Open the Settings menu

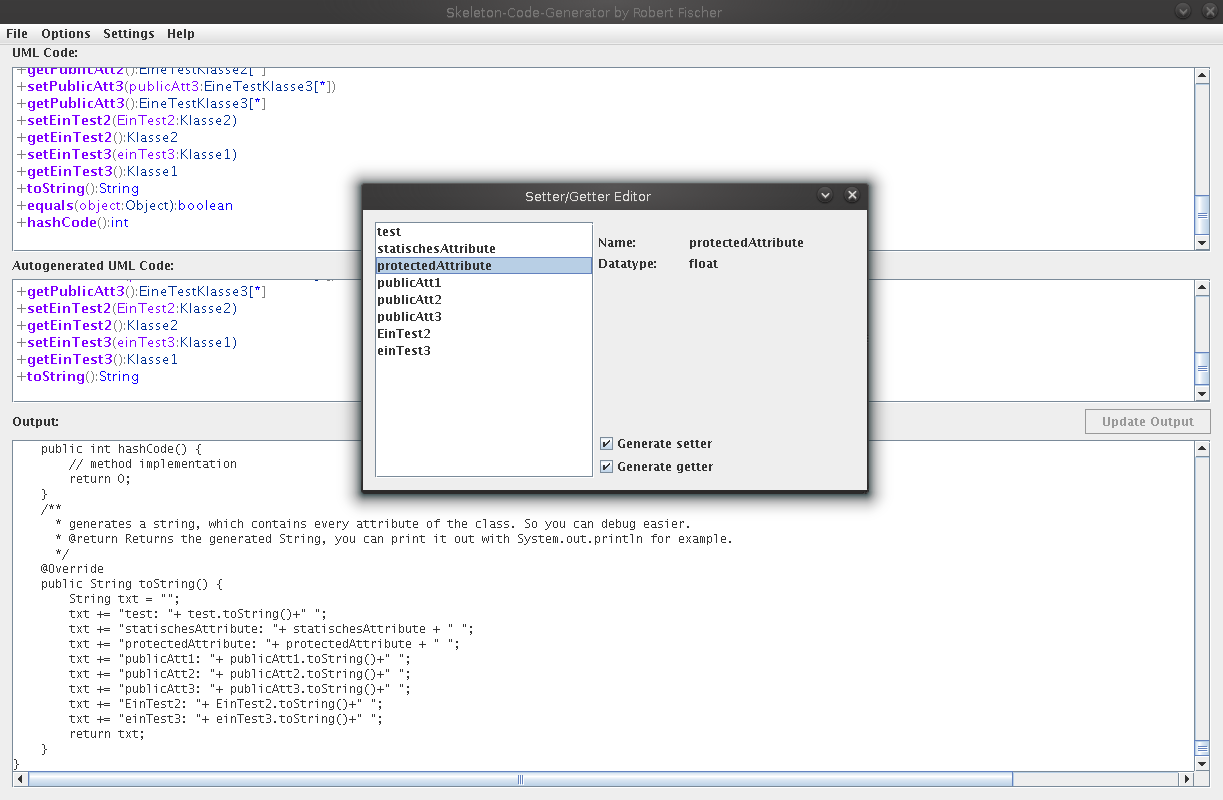[129, 33]
